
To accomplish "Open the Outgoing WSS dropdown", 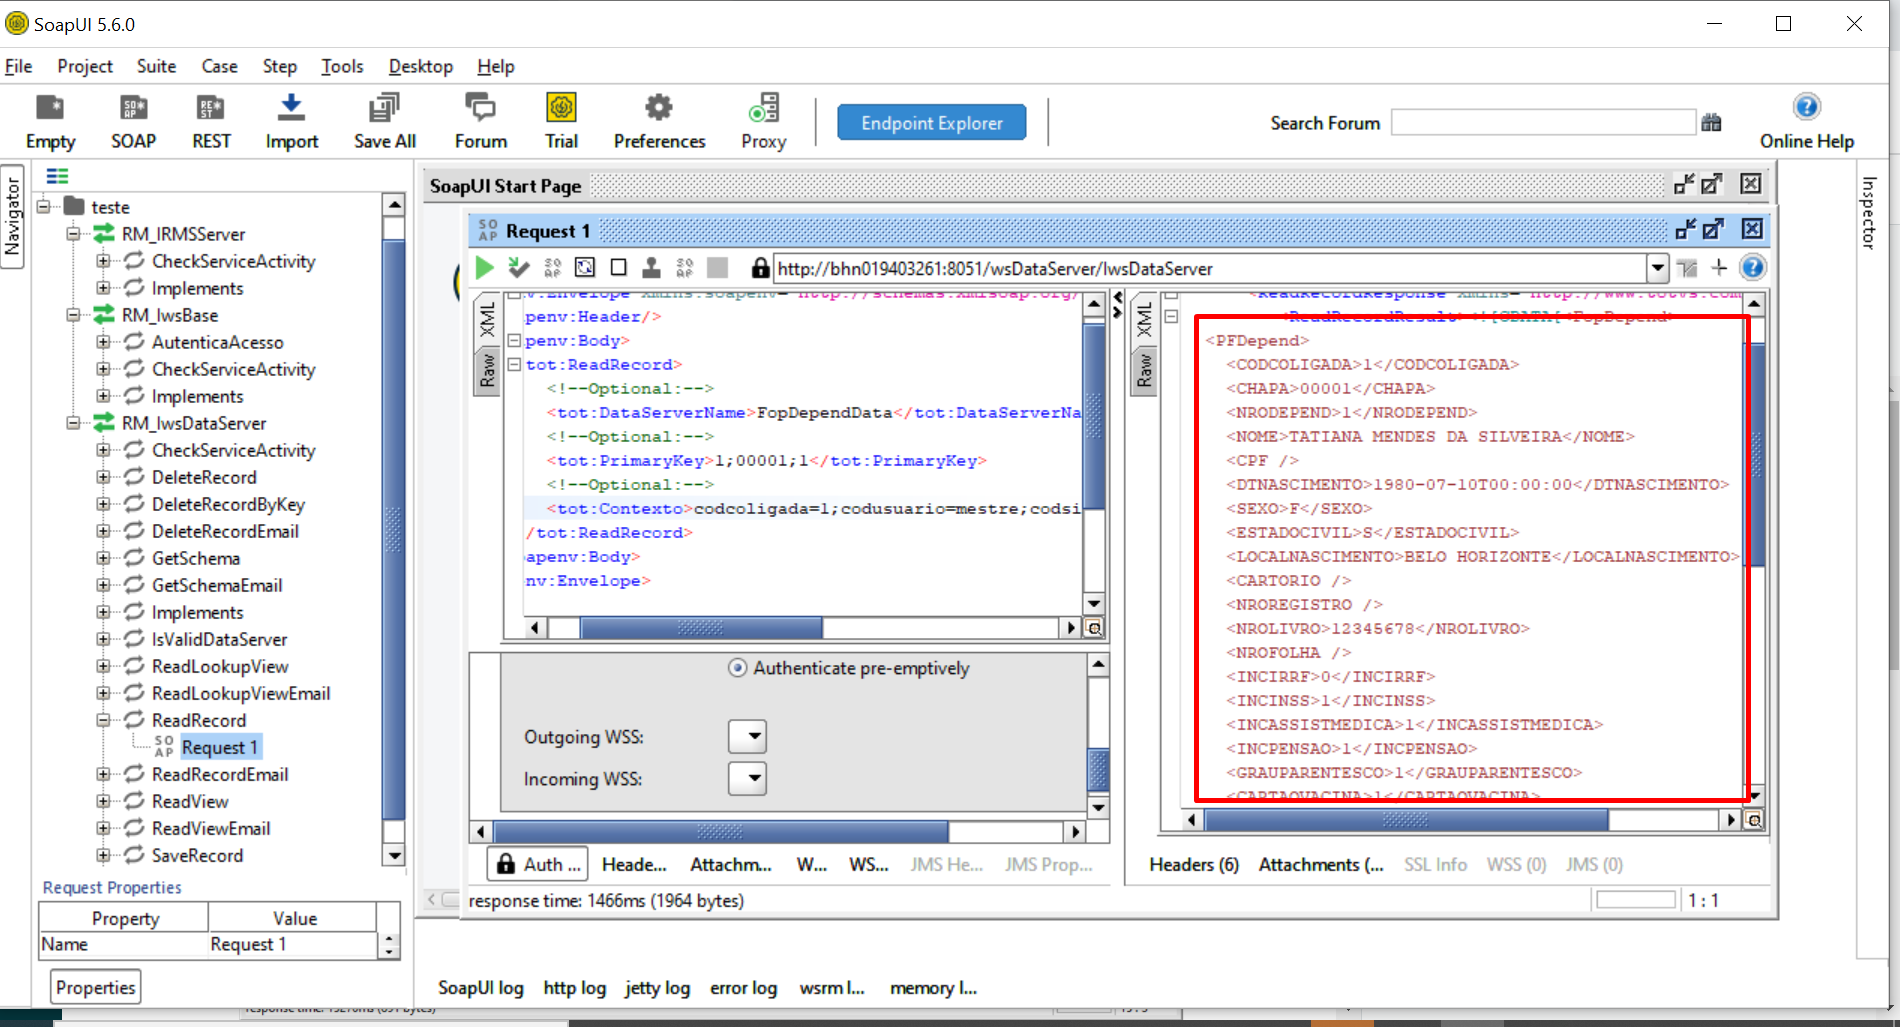I will (x=747, y=737).
